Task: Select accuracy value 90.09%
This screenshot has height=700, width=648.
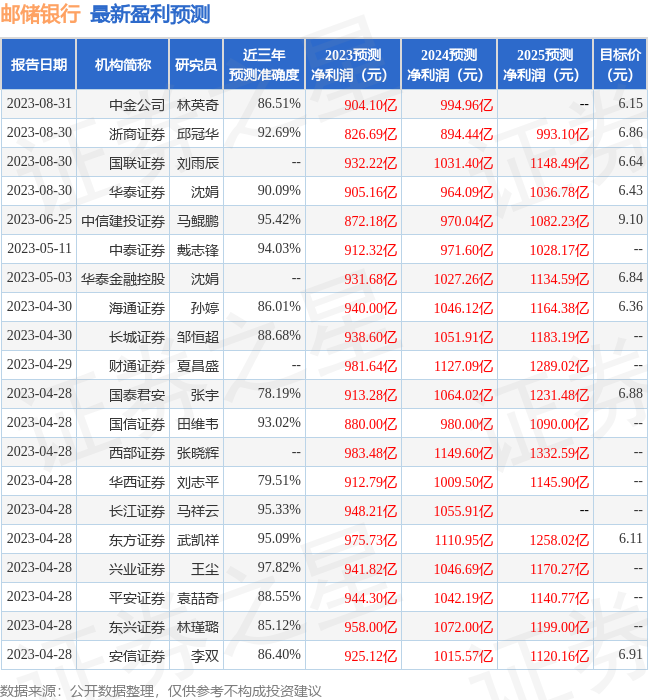Action: [279, 191]
